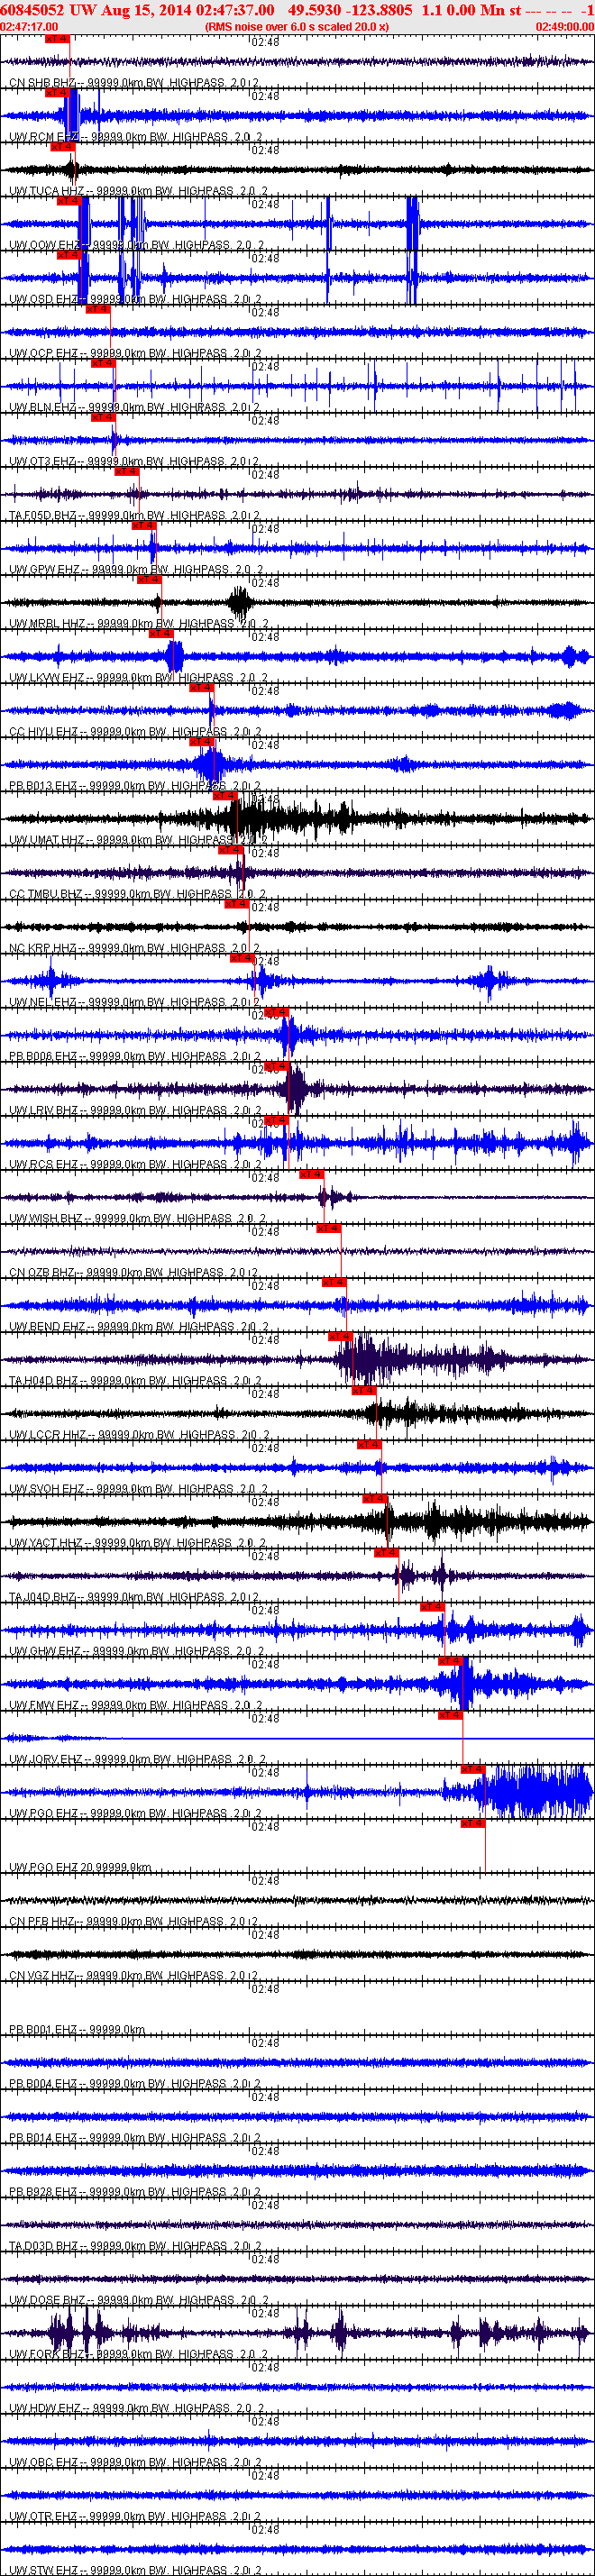
Task: Select the TA F05D BHZ station label
Action: tap(135, 515)
